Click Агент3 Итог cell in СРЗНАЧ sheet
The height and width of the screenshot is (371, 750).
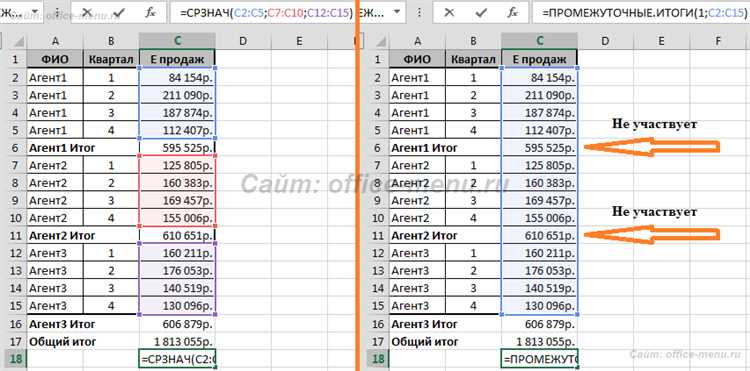coord(83,324)
